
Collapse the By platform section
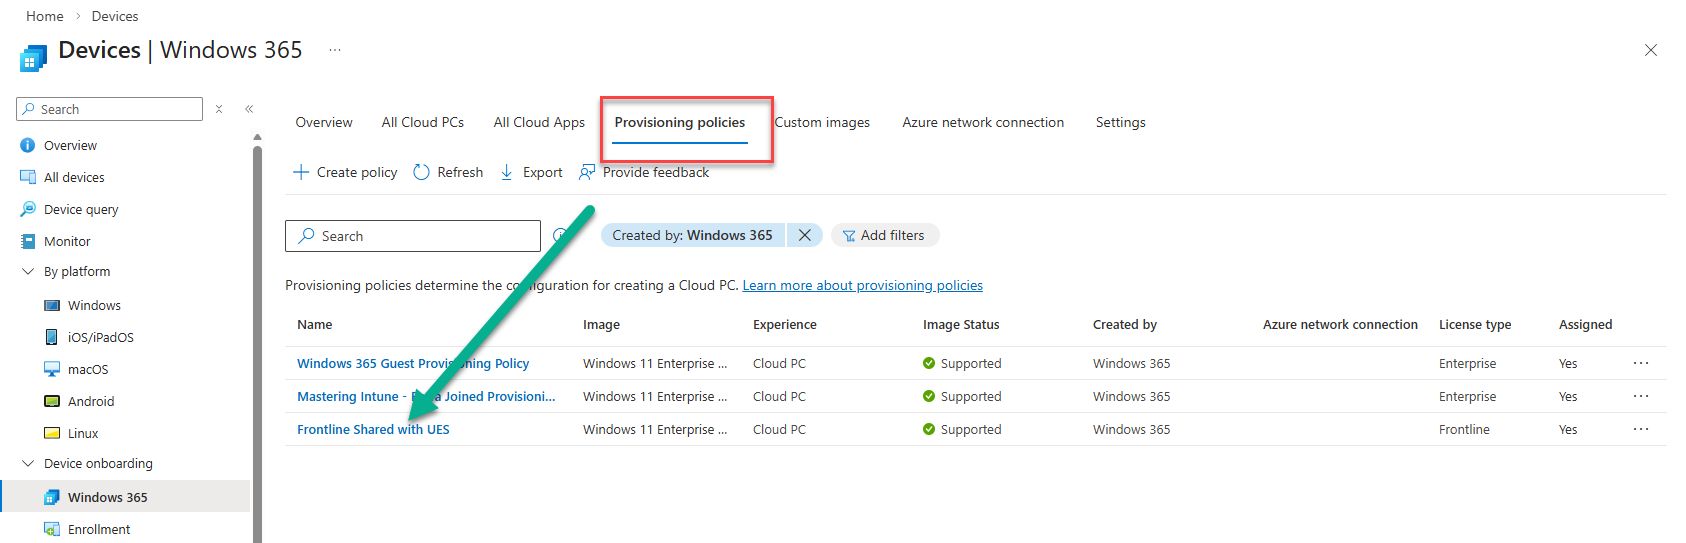(28, 271)
